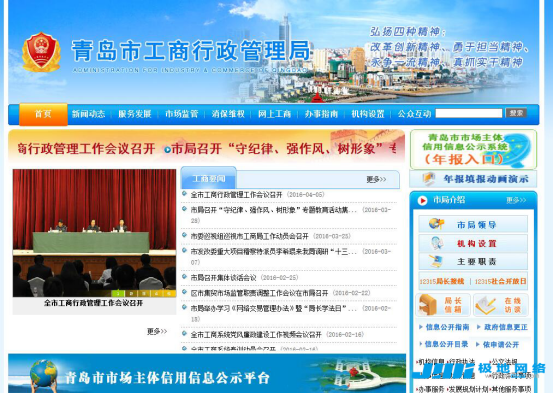Expand 更多>> below the photo carousel
The width and height of the screenshot is (553, 393).
coord(157,331)
